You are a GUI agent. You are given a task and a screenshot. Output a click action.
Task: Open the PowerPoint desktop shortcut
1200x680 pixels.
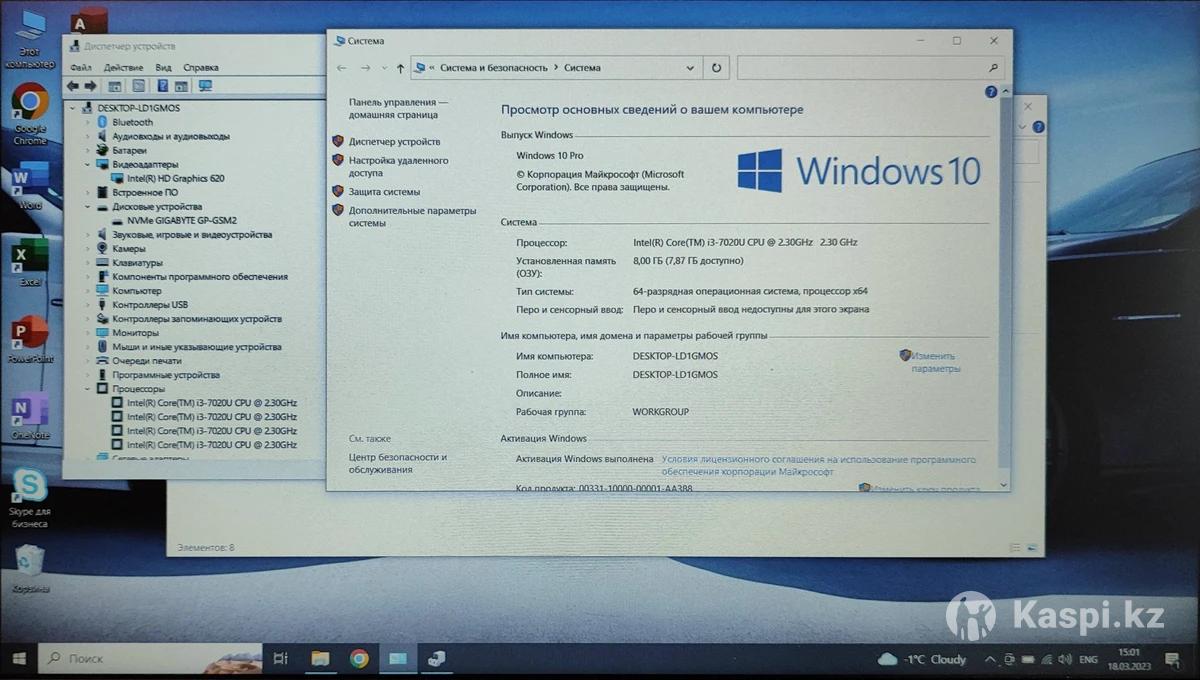[30, 340]
